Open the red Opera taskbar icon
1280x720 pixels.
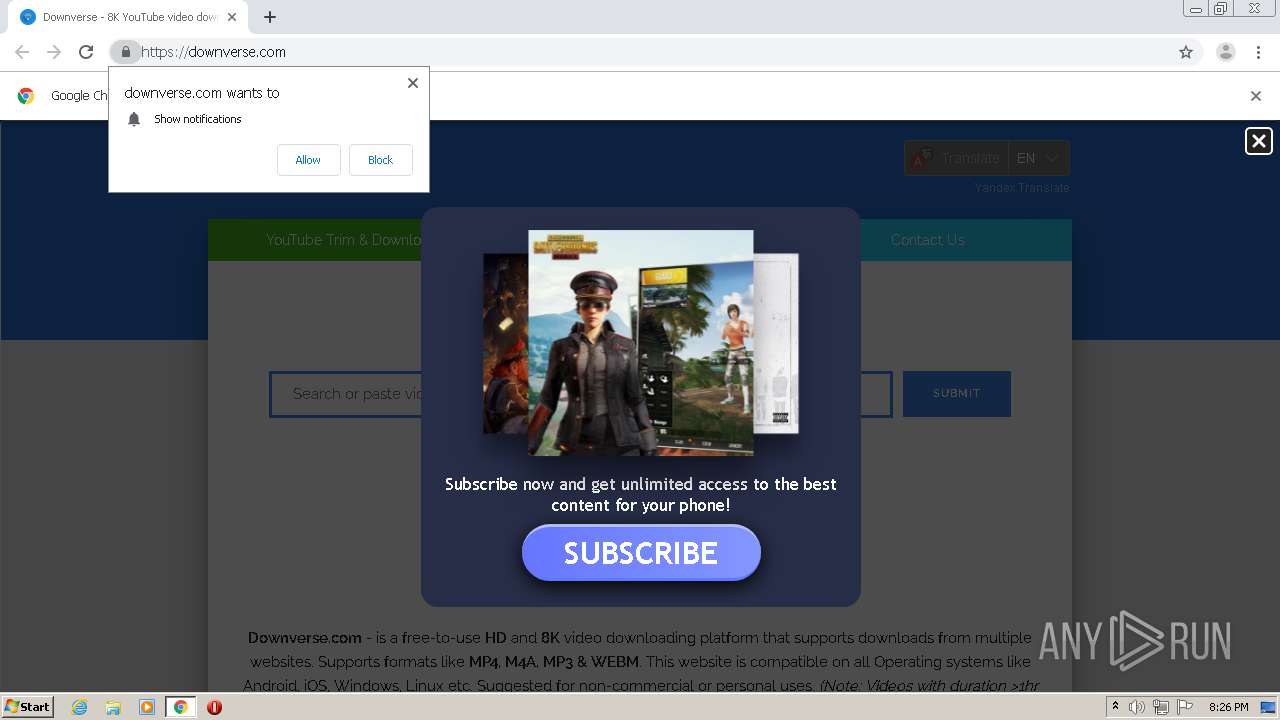(214, 707)
